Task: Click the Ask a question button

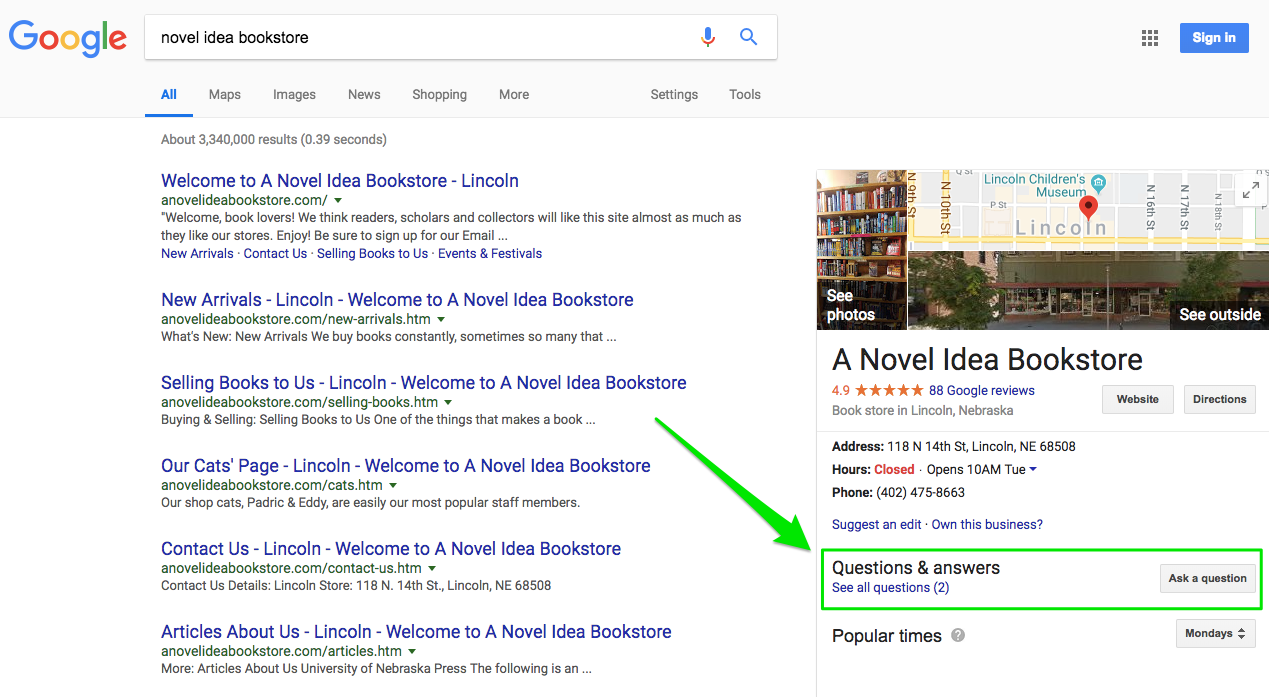Action: (1207, 578)
